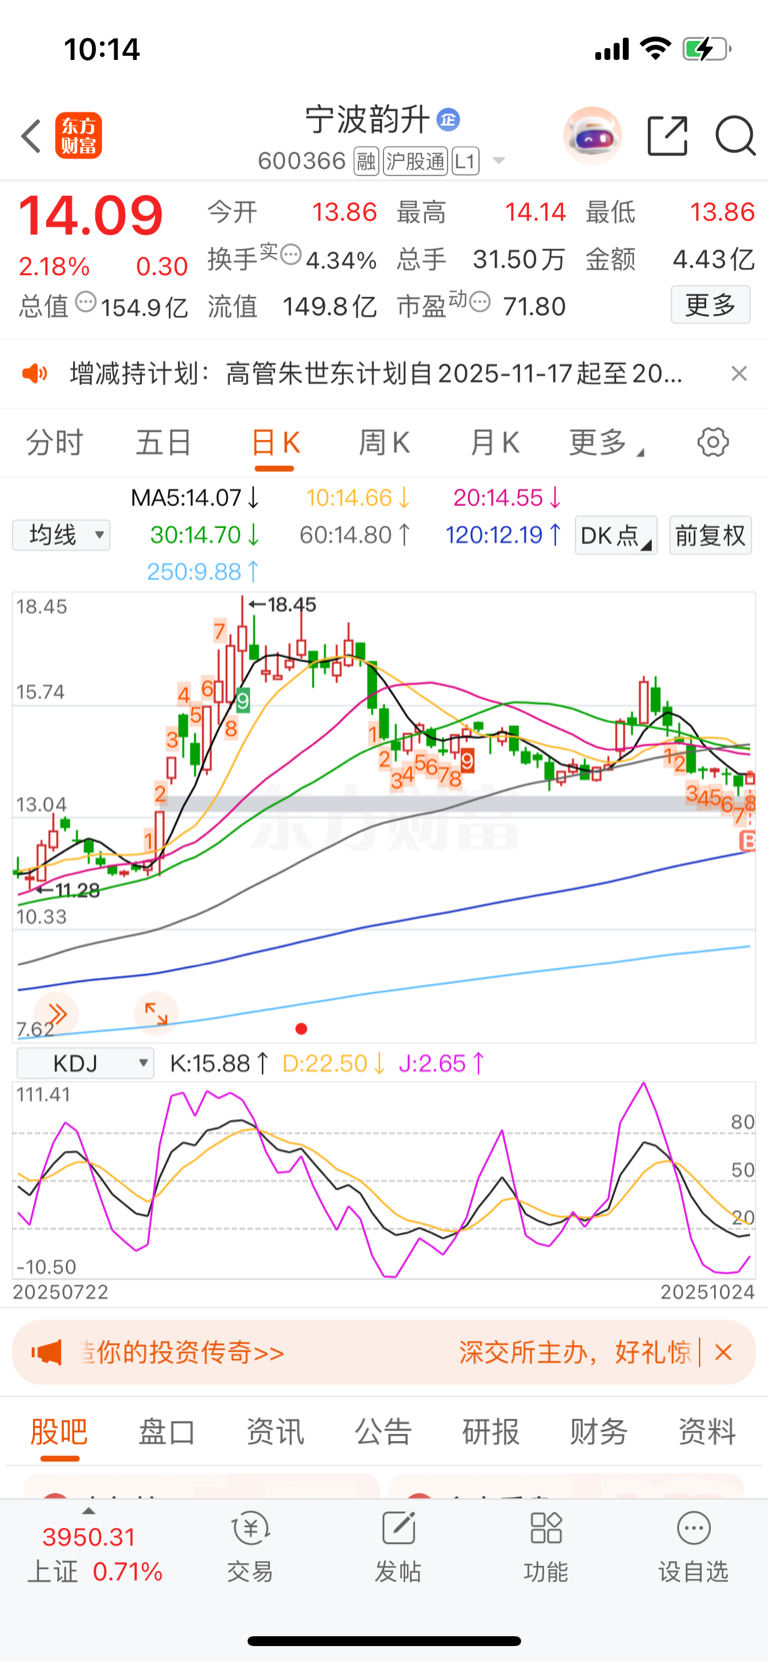Tap the 换手 实 info circle

tap(291, 255)
